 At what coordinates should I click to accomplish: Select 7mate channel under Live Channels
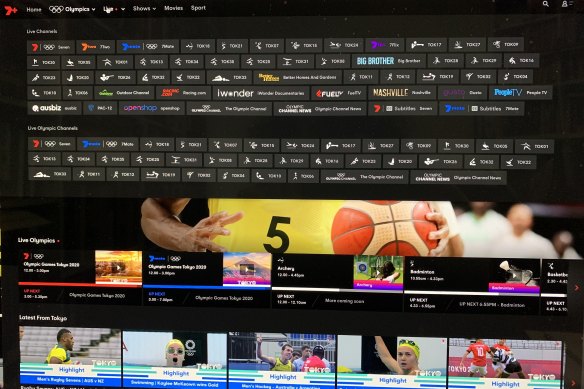click(x=148, y=47)
